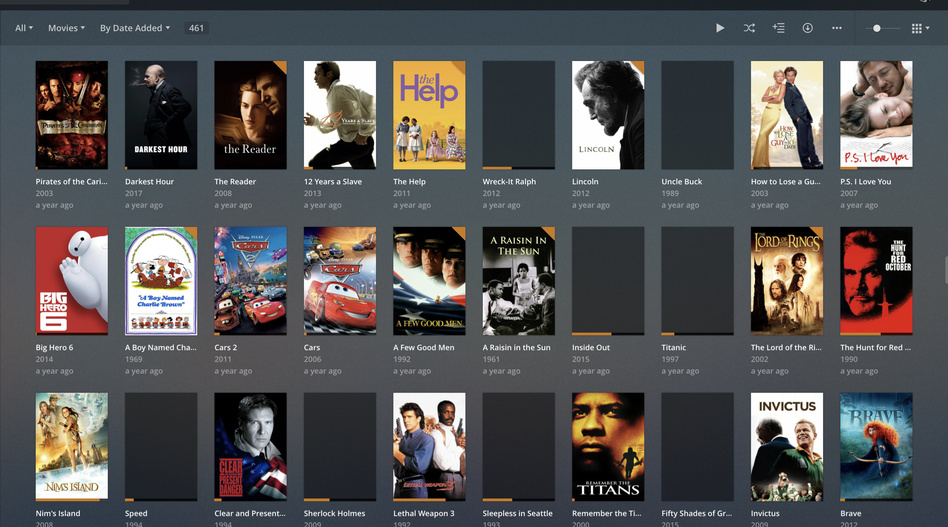Add library to playlist icon

point(779,28)
